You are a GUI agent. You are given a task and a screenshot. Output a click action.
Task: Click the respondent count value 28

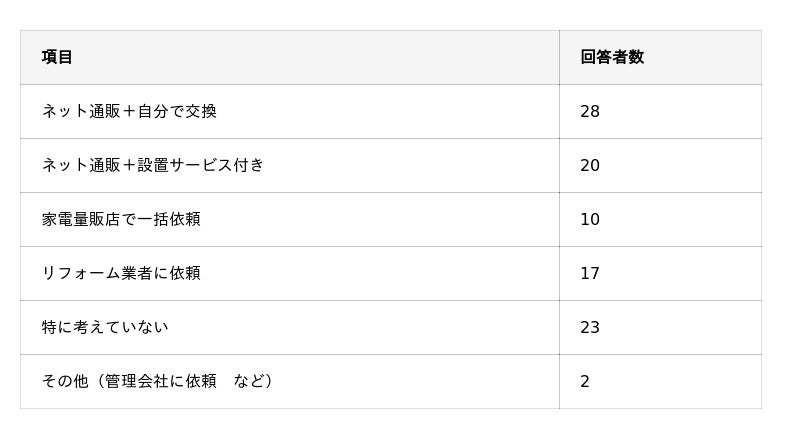590,111
